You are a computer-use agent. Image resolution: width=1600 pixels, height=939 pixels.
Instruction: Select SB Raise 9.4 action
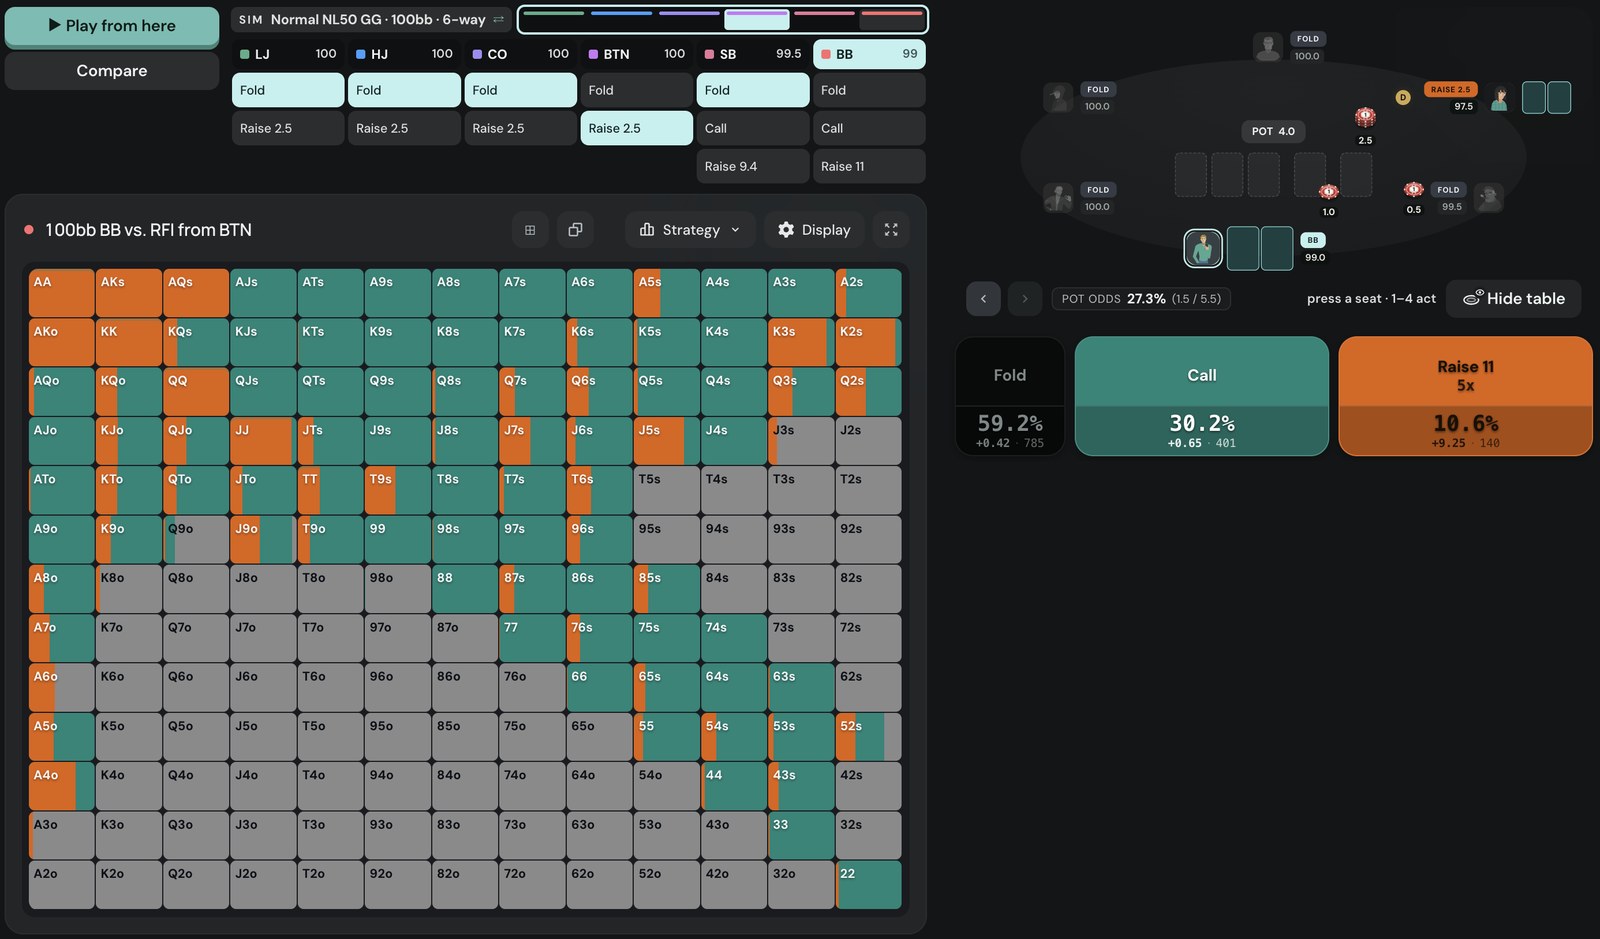pos(753,166)
